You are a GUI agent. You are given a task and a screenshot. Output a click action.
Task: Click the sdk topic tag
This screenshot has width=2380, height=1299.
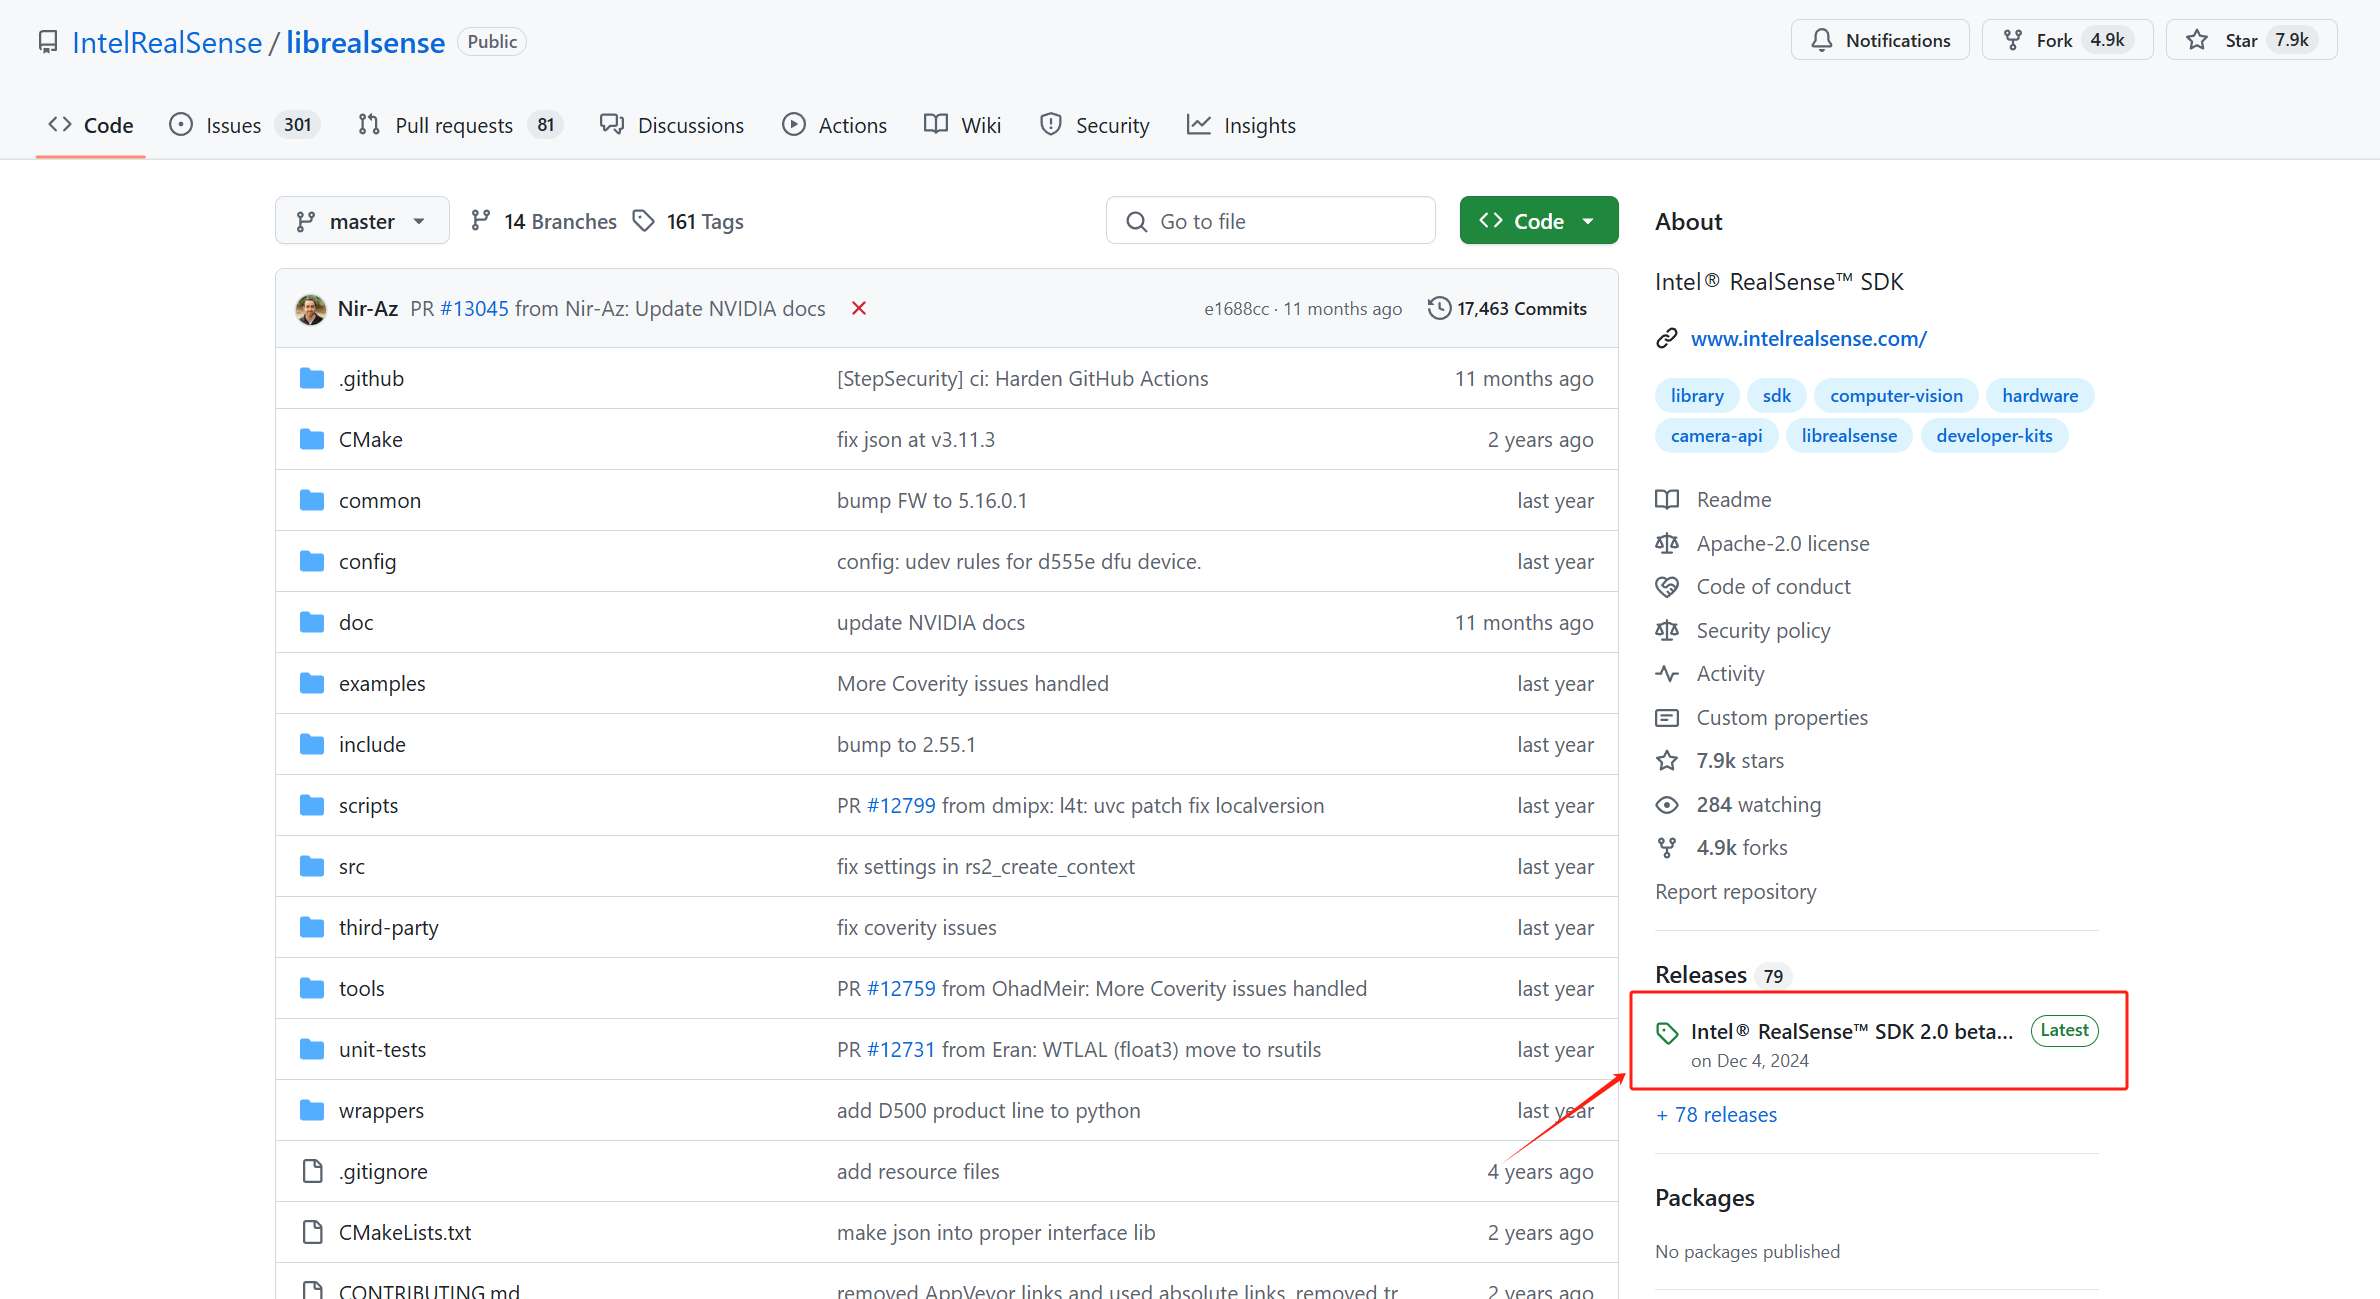(x=1776, y=395)
